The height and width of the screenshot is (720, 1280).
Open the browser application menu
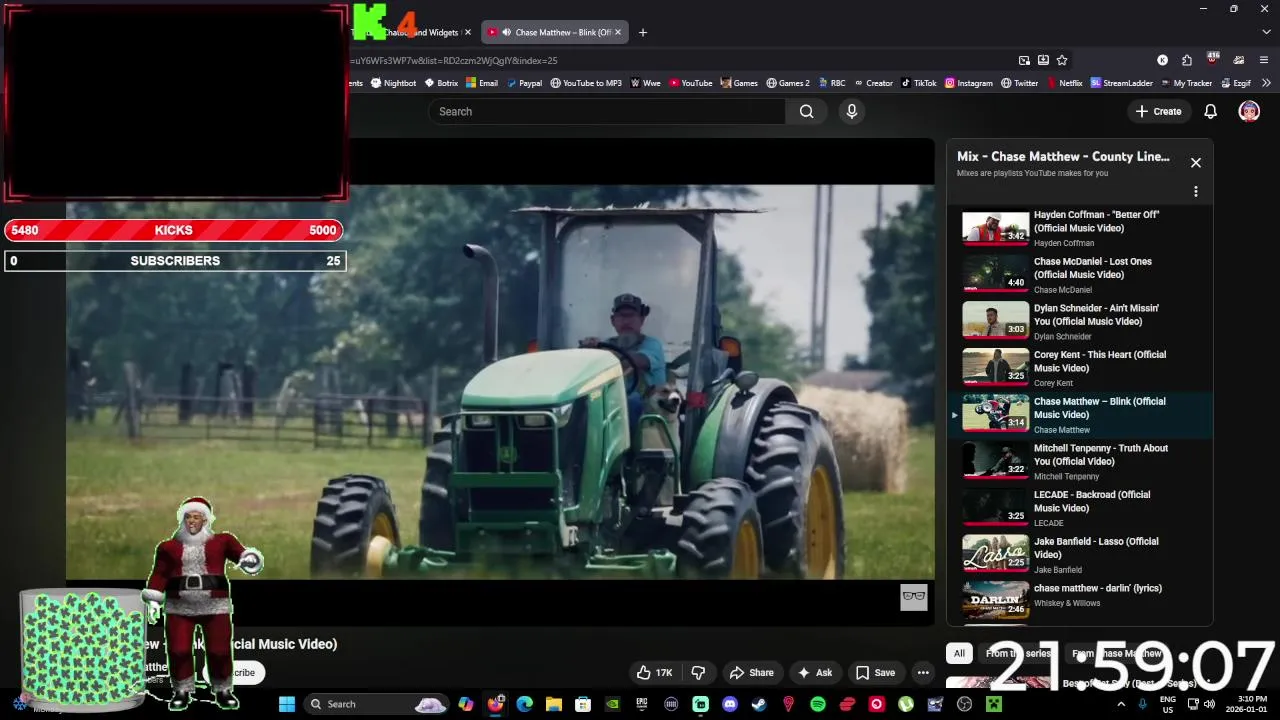[1264, 60]
